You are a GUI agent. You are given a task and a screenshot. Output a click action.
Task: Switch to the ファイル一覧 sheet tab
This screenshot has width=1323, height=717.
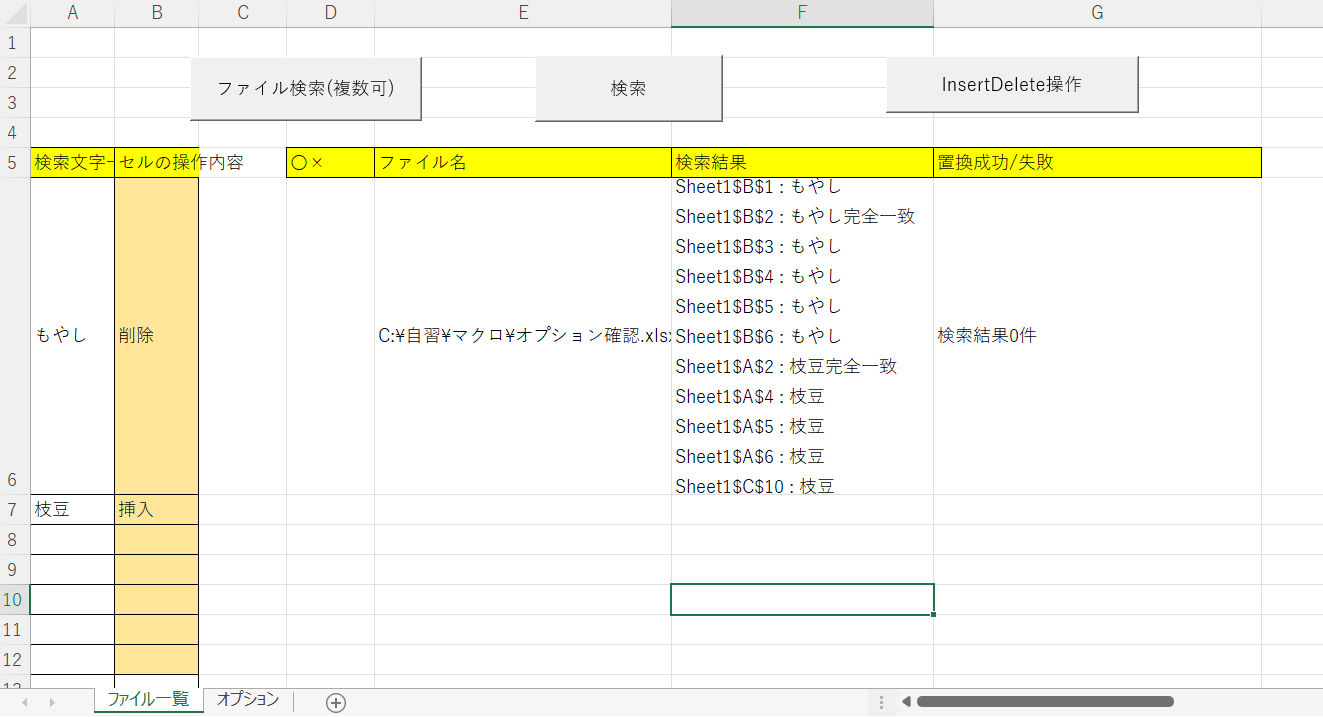(x=148, y=700)
